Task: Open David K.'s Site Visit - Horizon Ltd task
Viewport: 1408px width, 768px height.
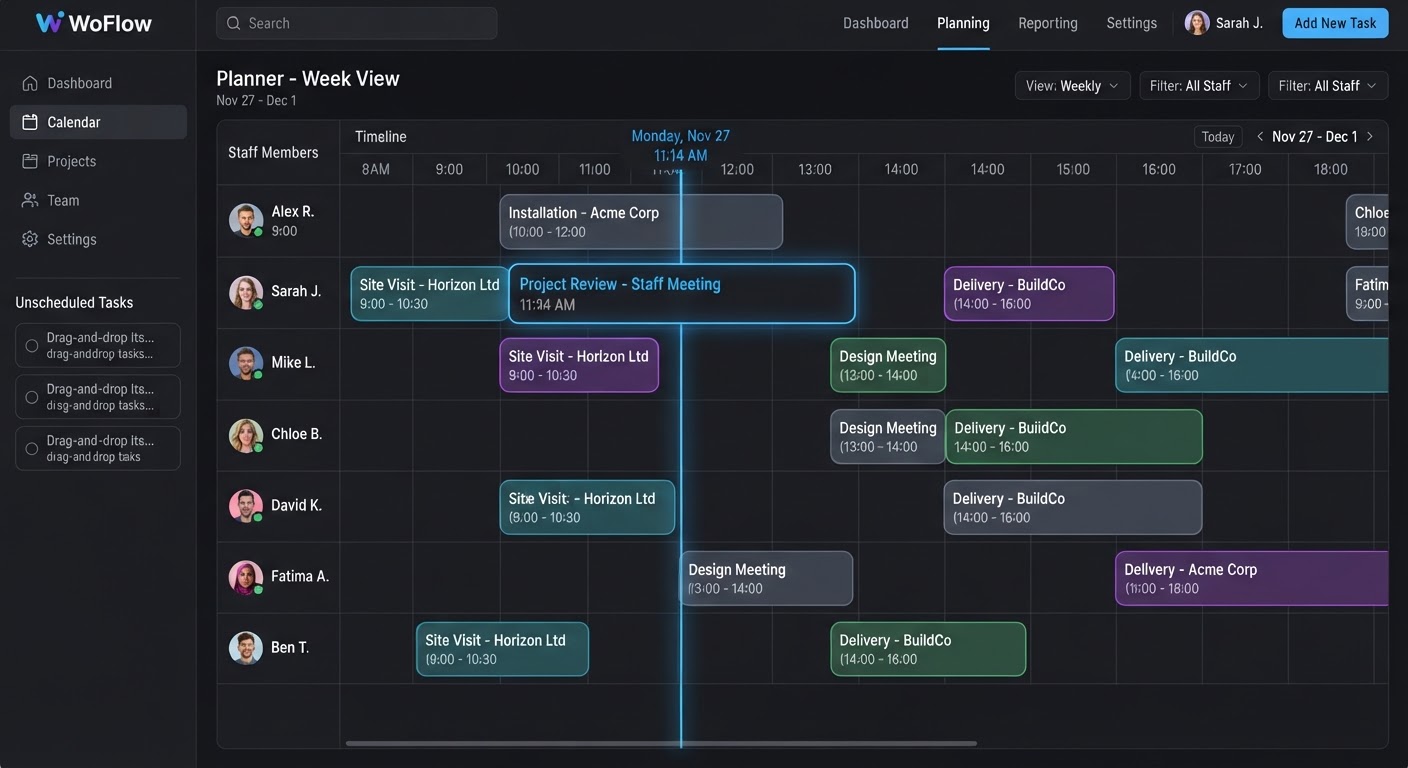Action: click(587, 508)
